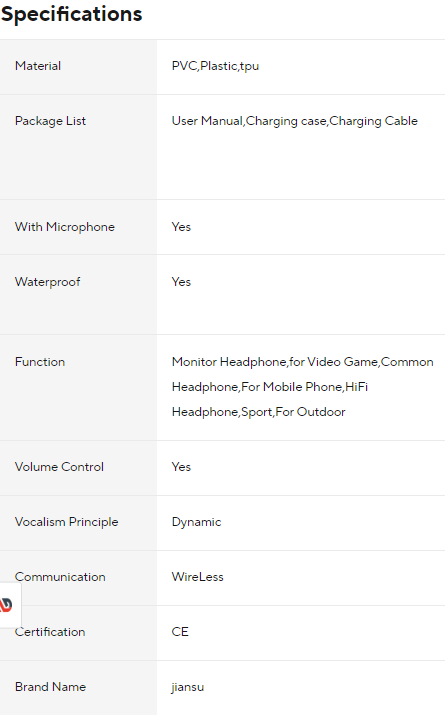Click the red floating widget icon

[6, 605]
